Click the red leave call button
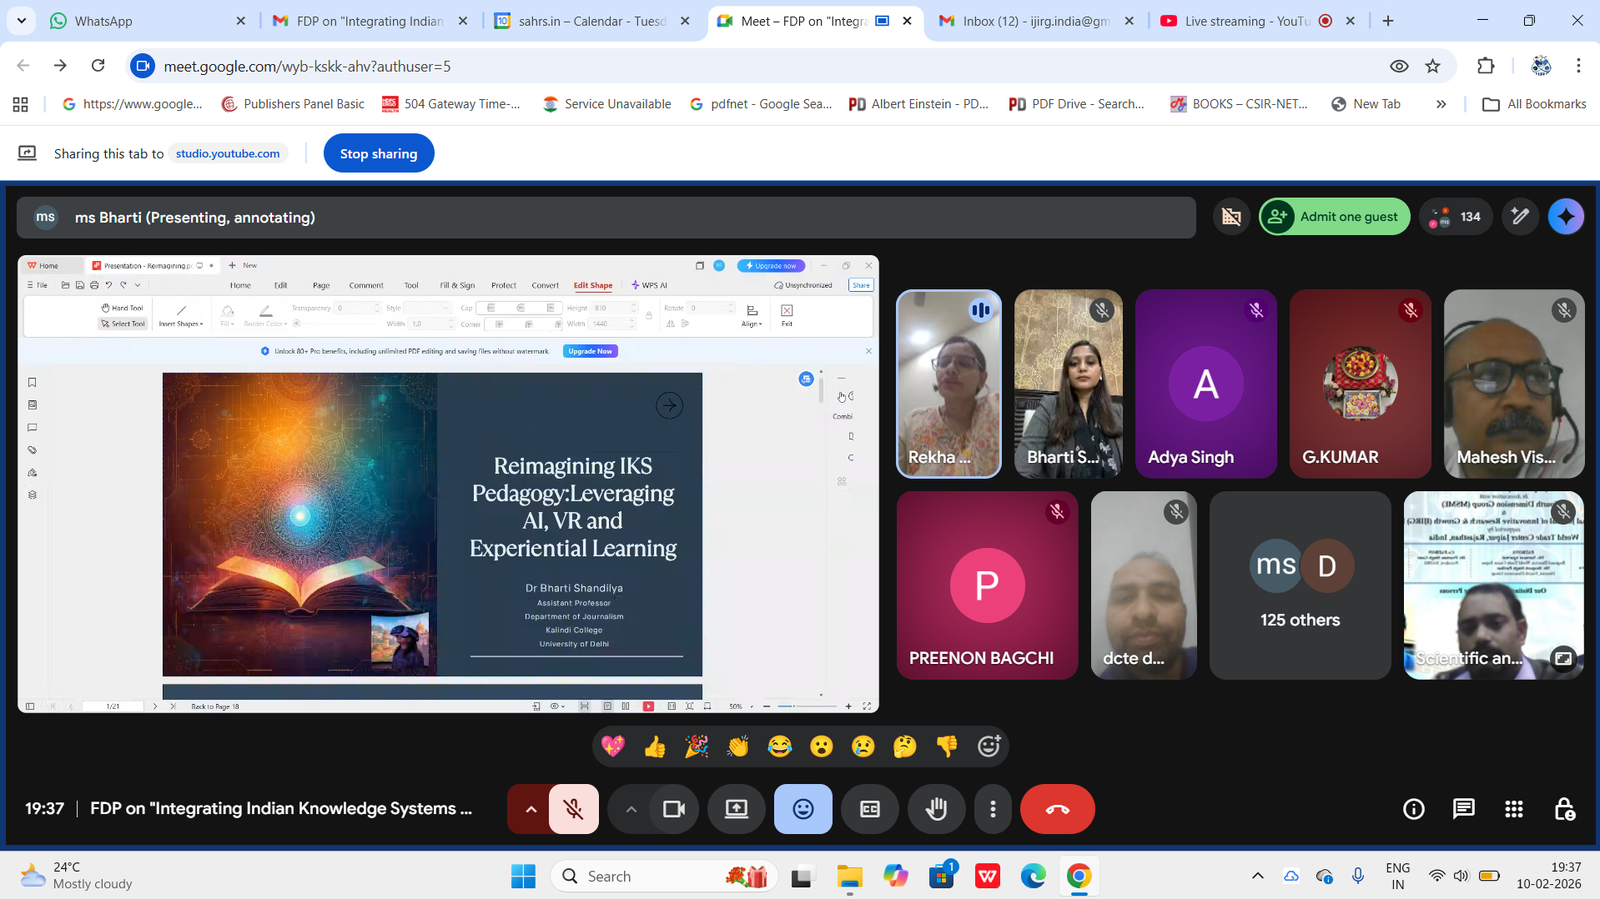Image resolution: width=1600 pixels, height=899 pixels. click(1057, 809)
